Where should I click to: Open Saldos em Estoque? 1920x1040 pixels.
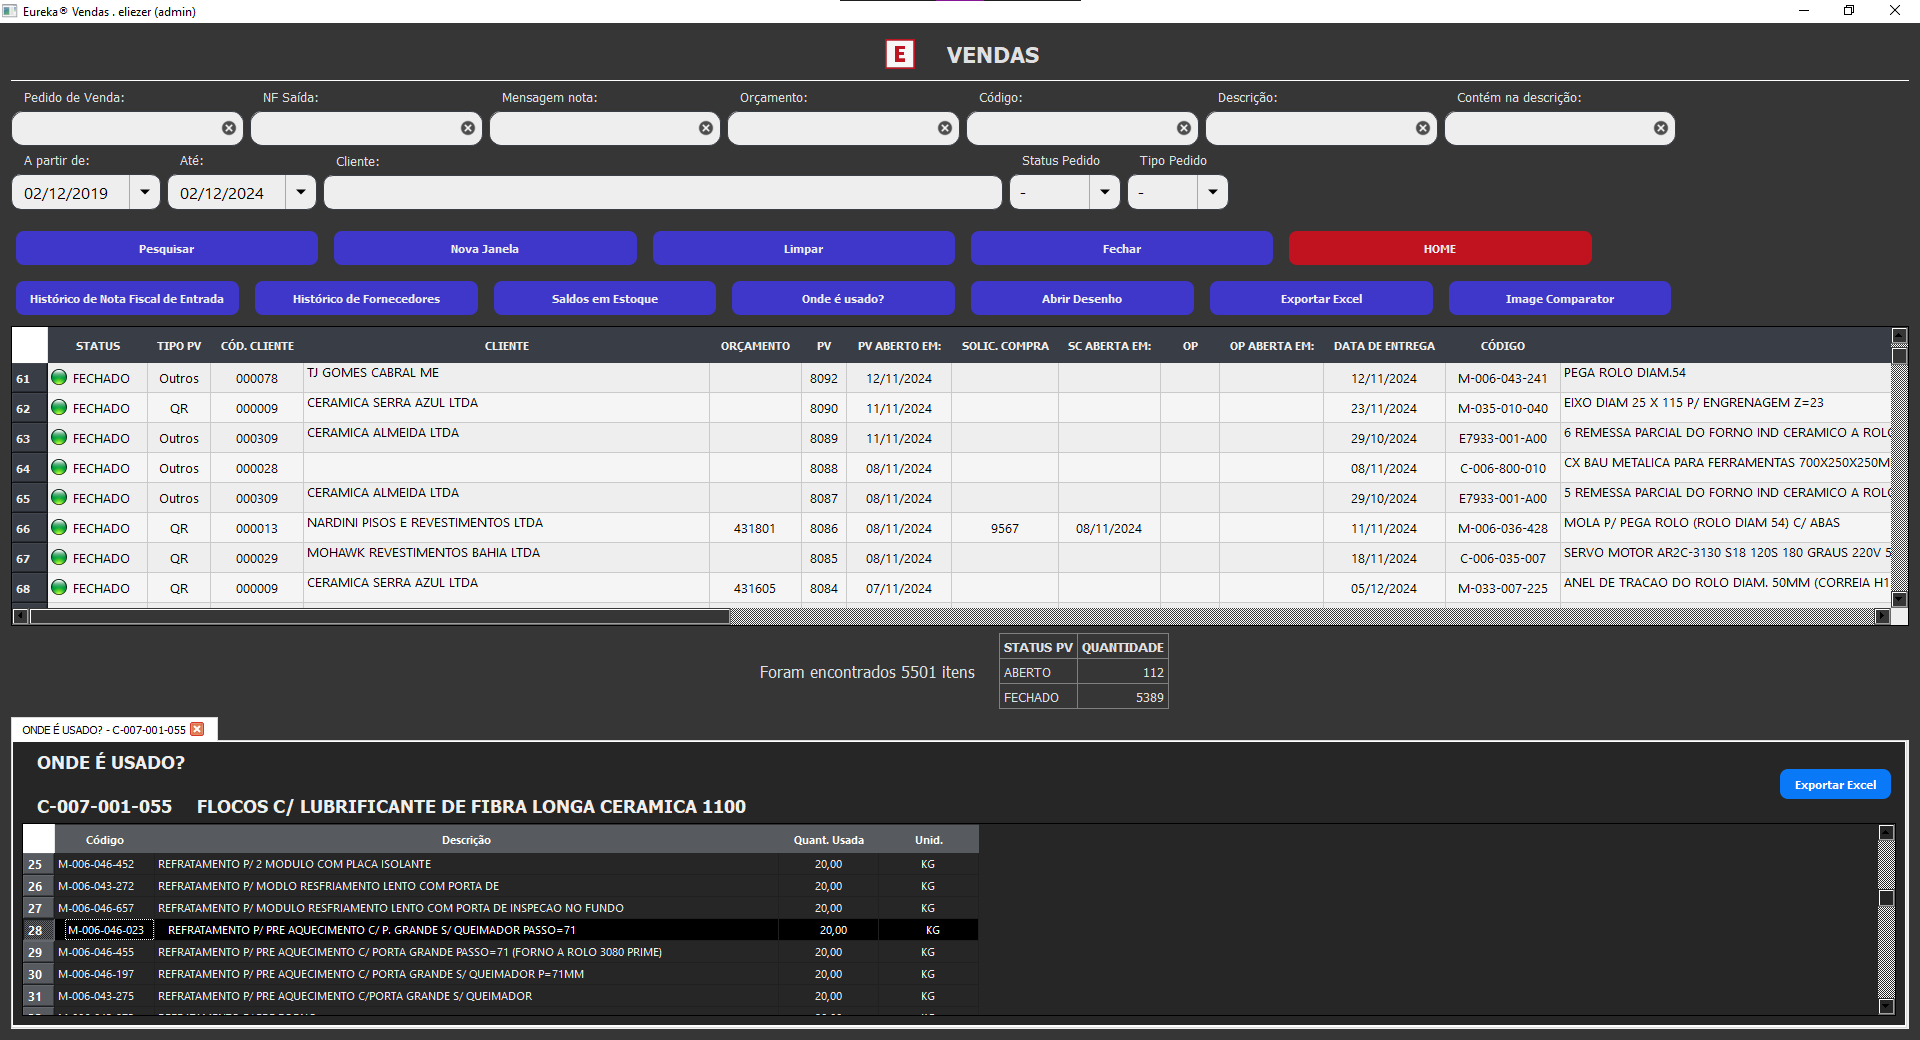coord(605,298)
